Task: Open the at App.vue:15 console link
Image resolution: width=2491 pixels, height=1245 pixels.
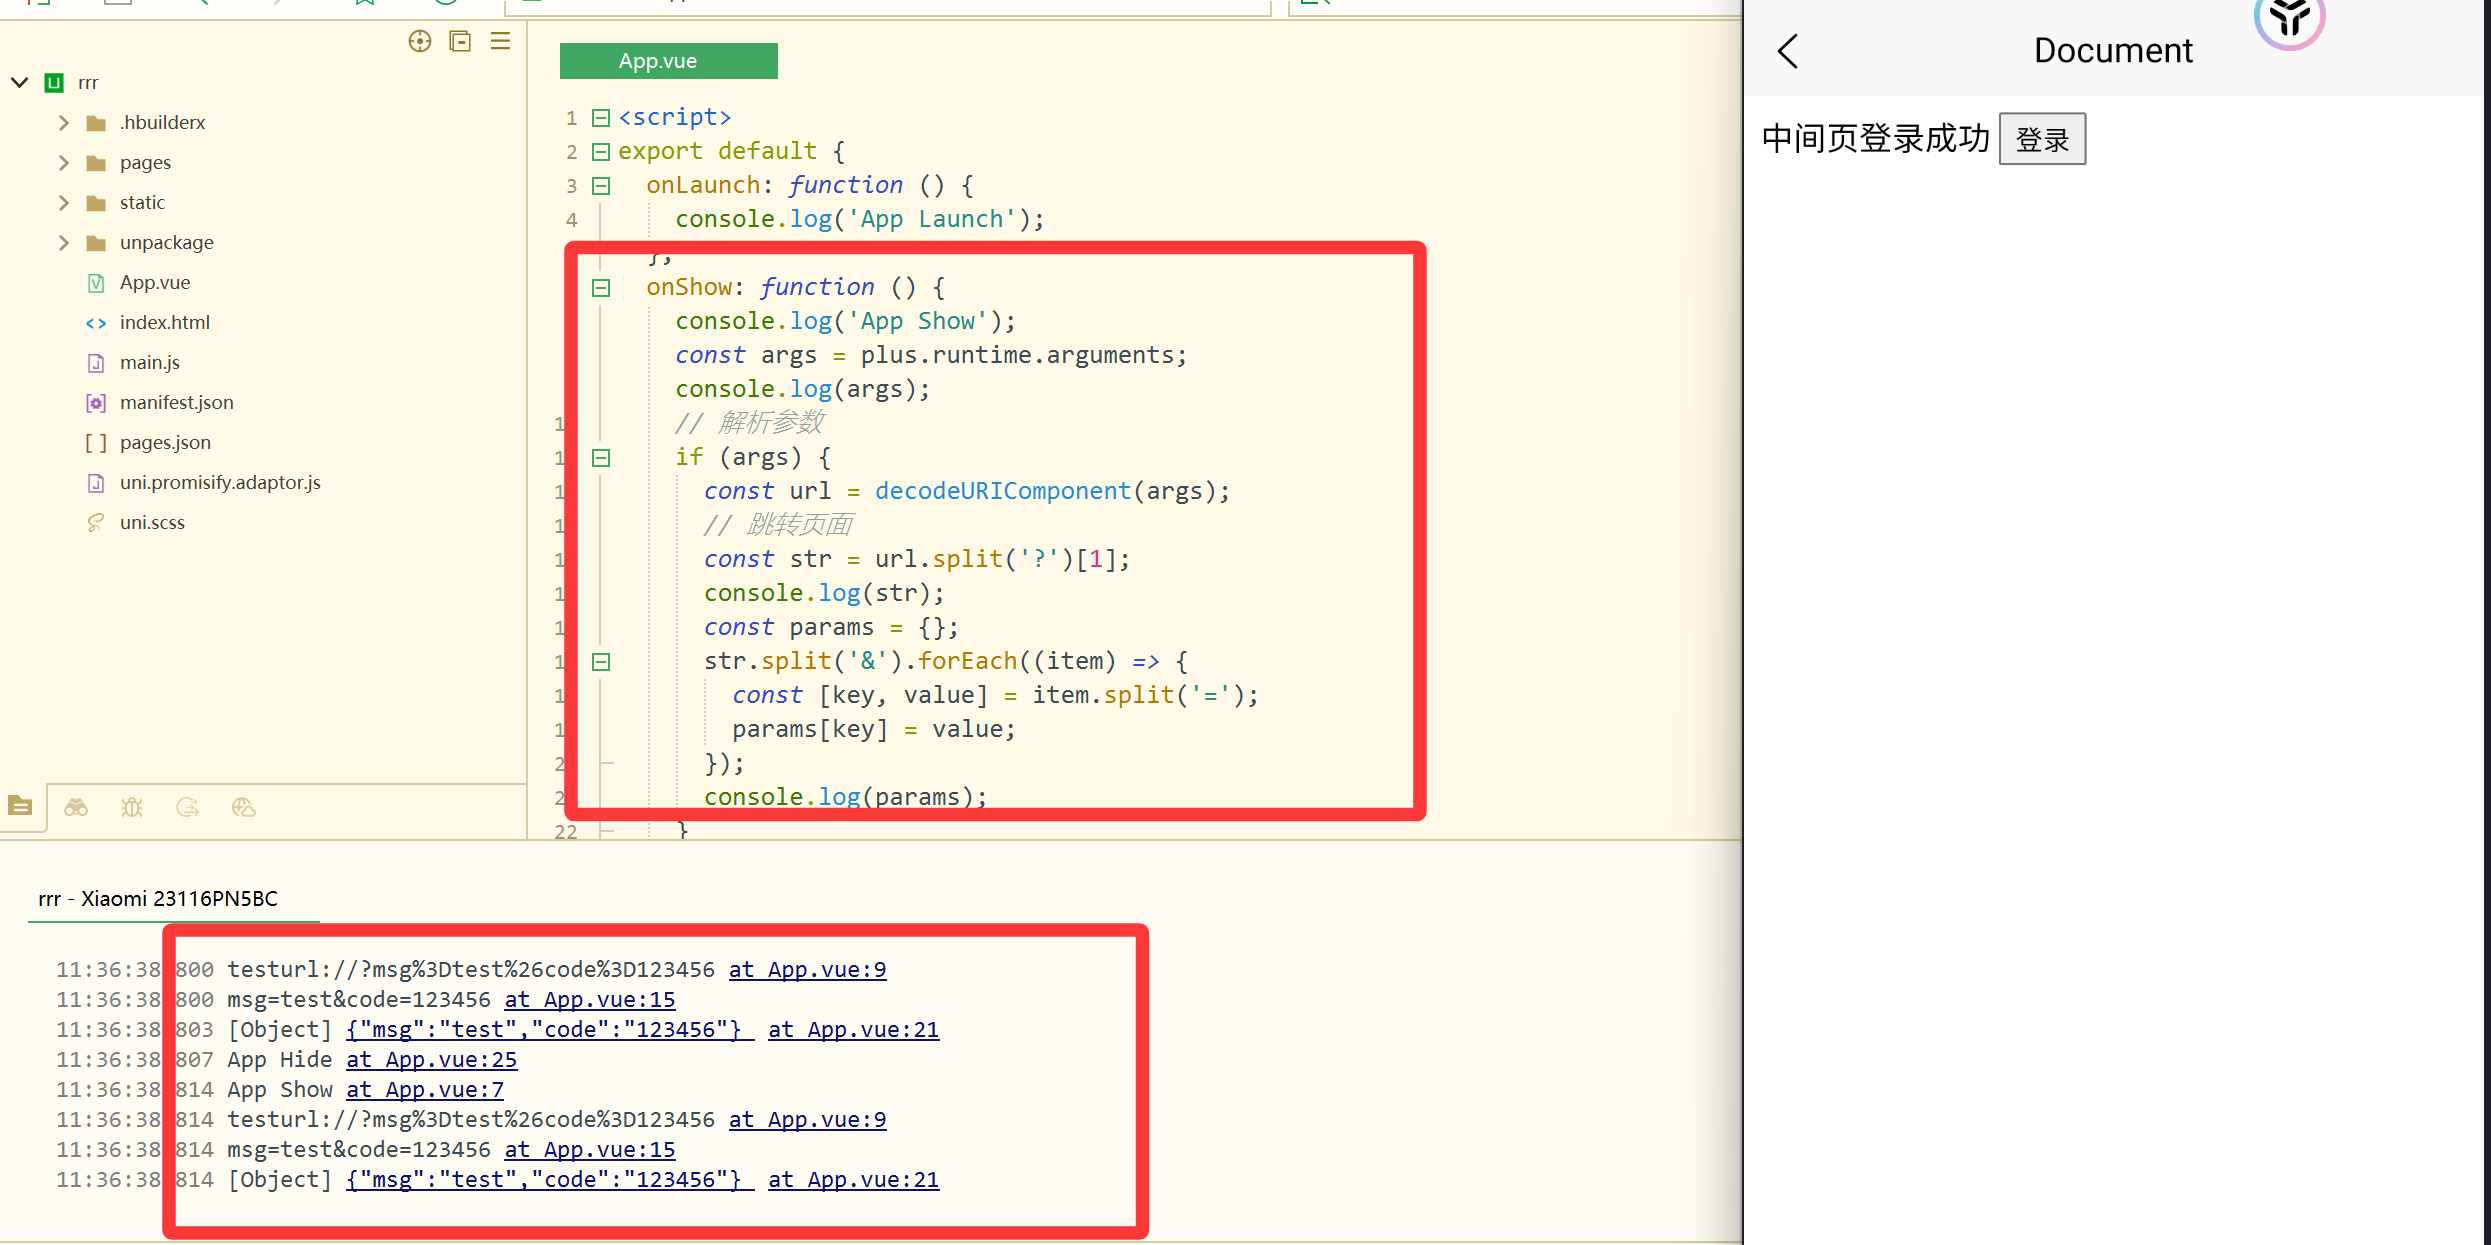Action: pos(589,999)
